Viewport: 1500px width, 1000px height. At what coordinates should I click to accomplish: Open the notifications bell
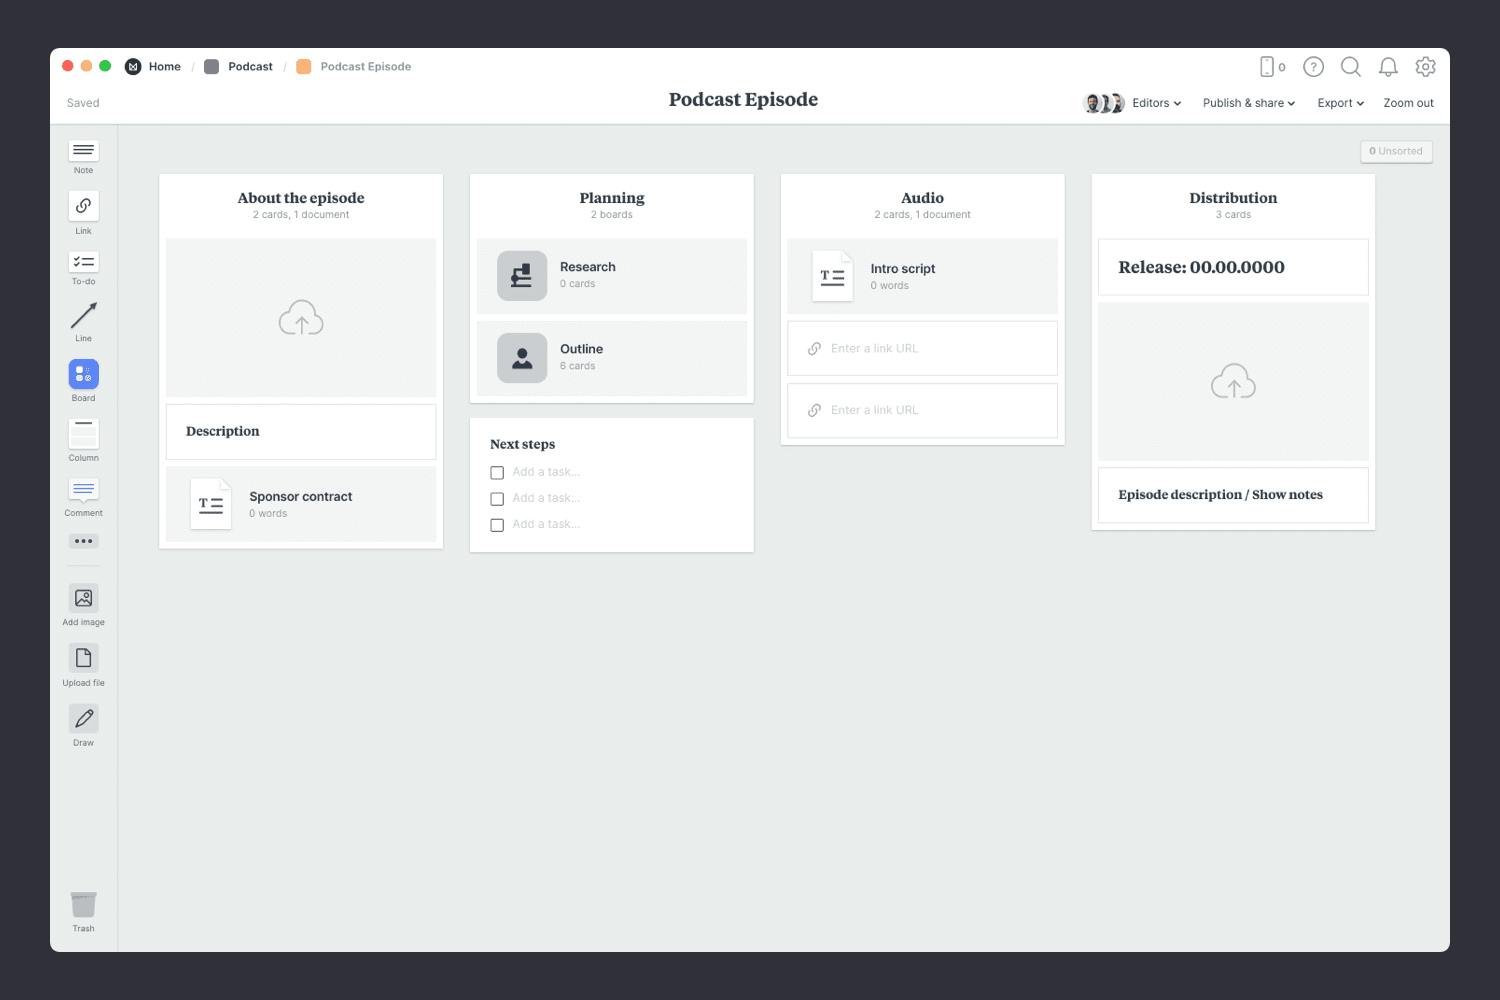click(x=1388, y=67)
